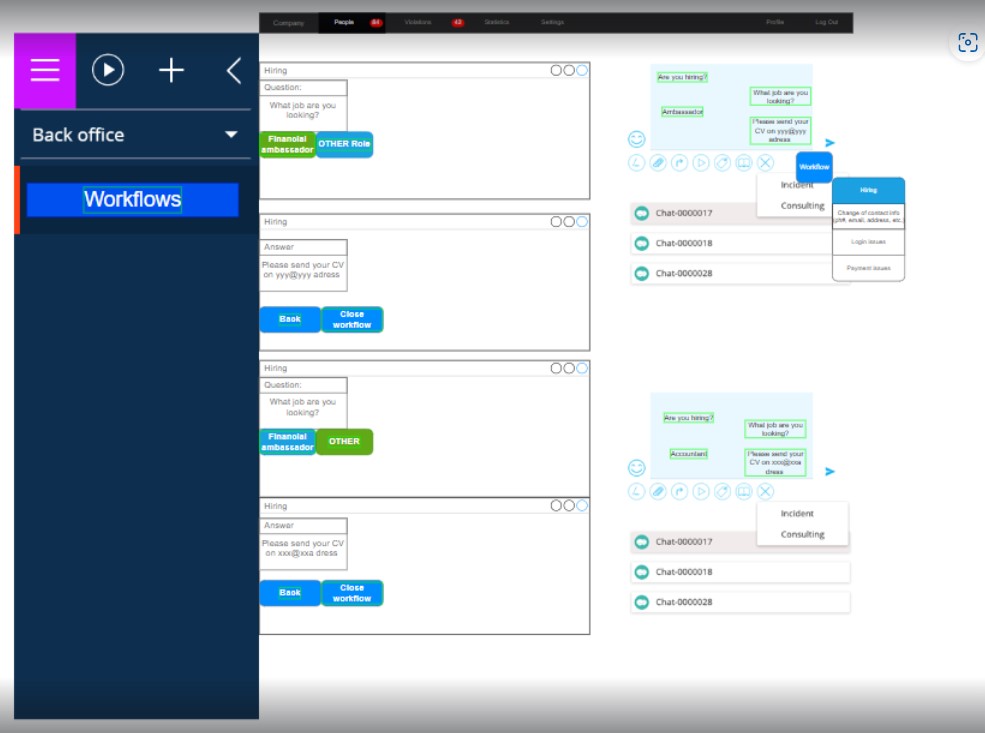This screenshot has width=985, height=733.
Task: Choose Payment issues in the Hiring submenu
Action: point(868,268)
